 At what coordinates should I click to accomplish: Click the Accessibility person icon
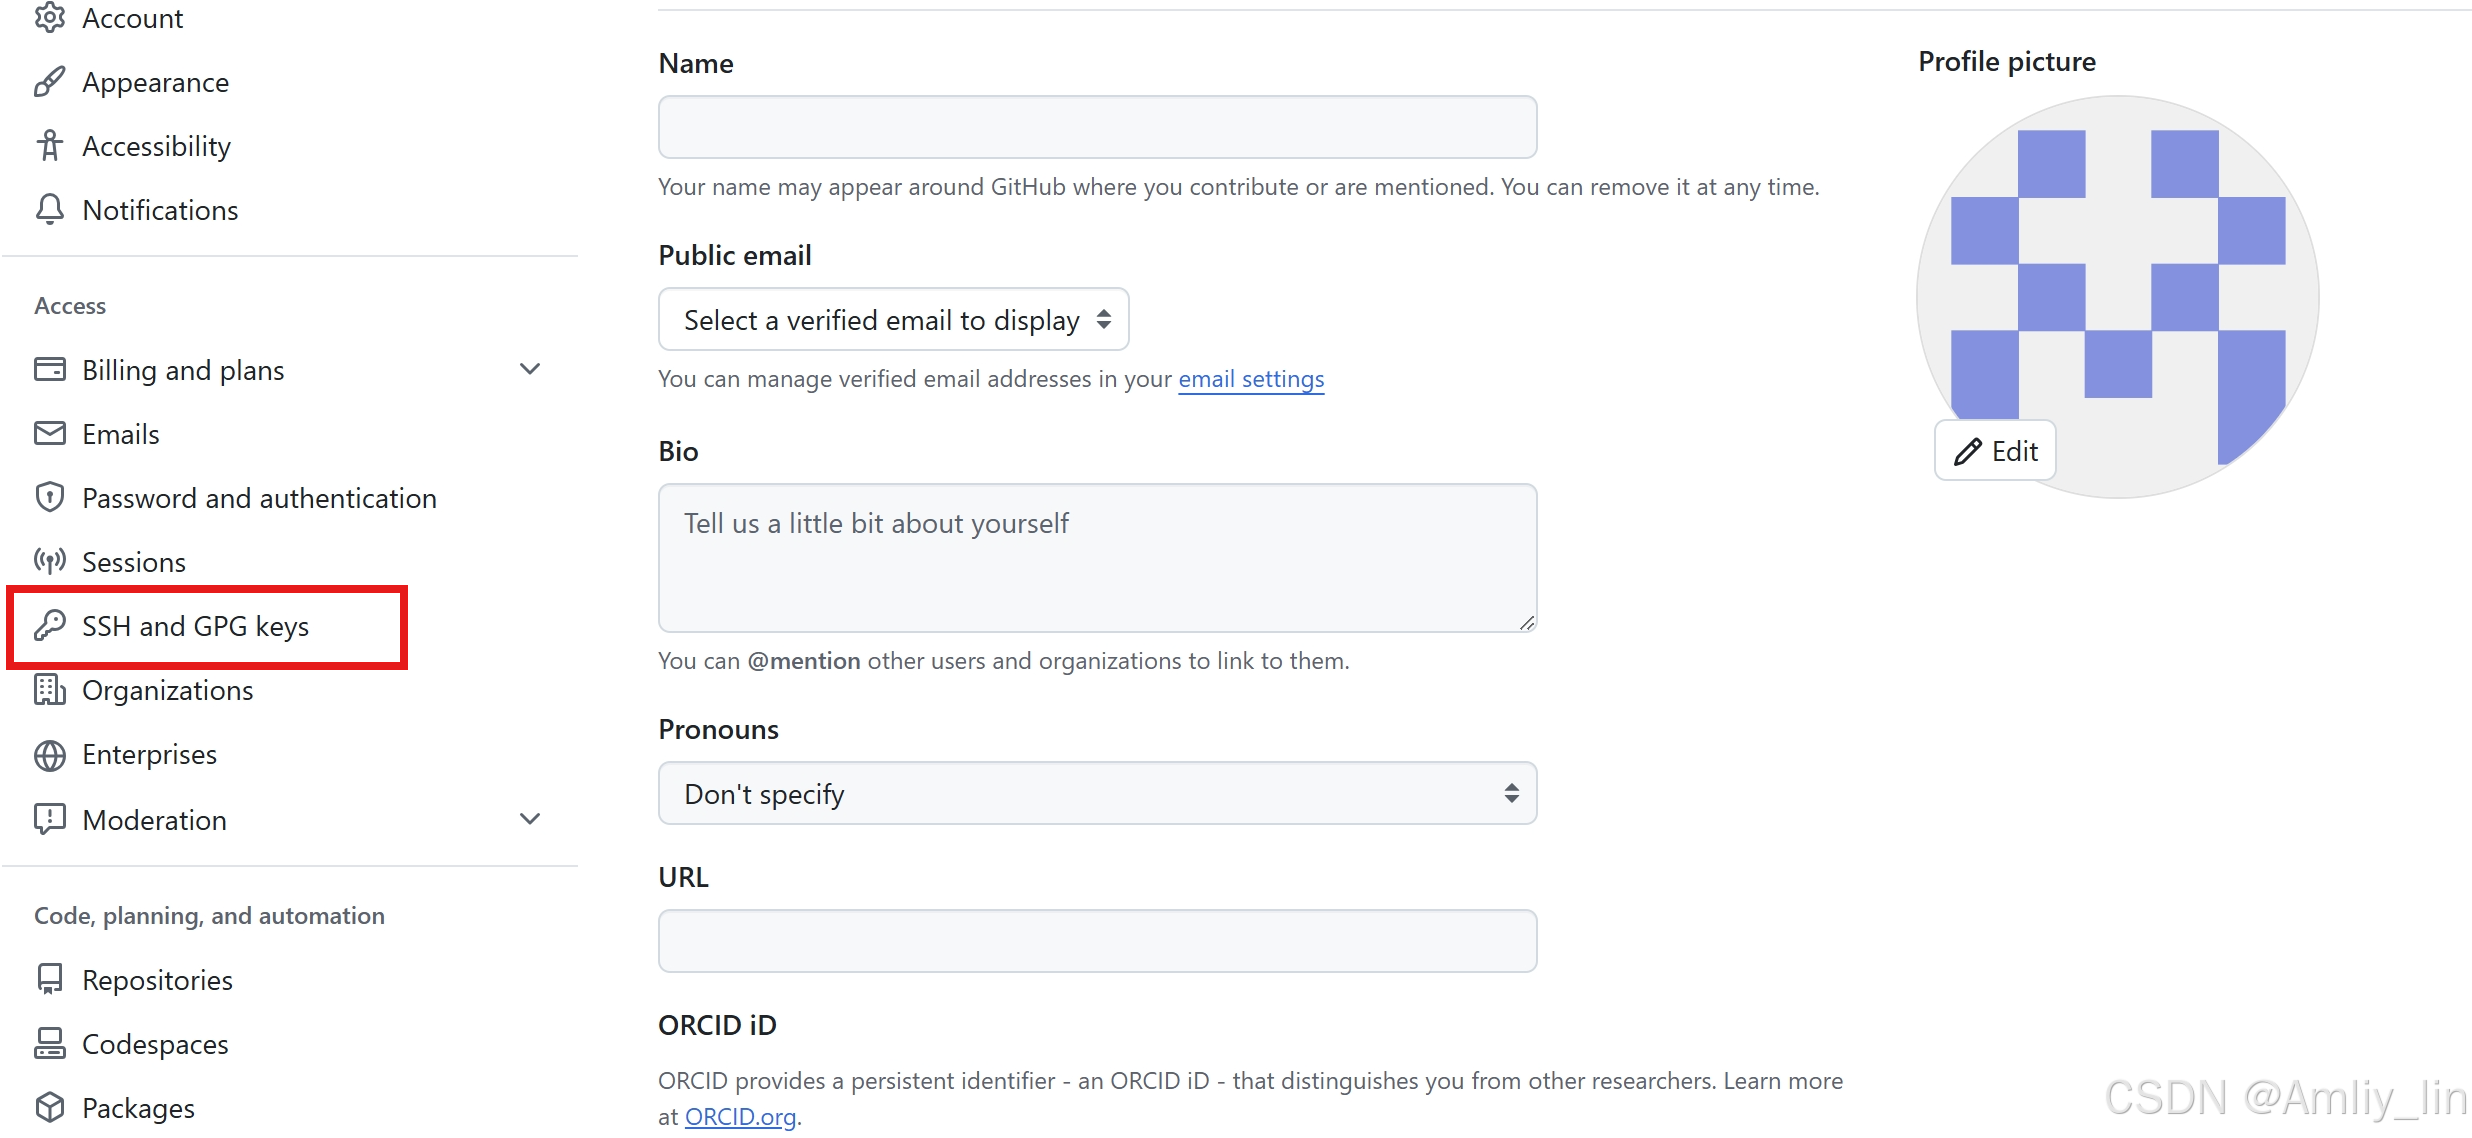click(49, 146)
